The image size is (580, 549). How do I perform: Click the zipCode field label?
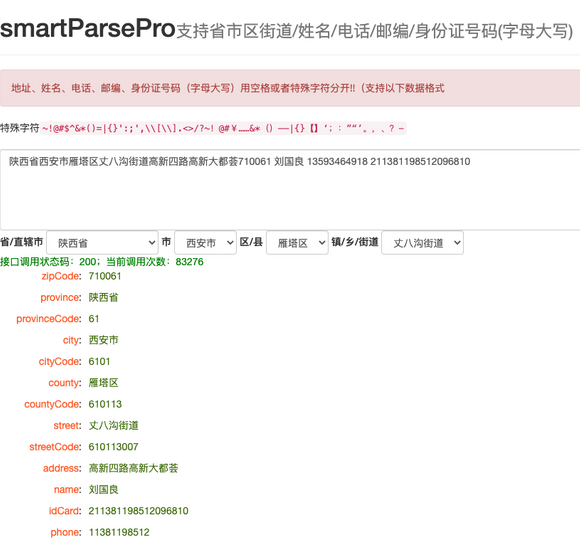pyautogui.click(x=61, y=276)
